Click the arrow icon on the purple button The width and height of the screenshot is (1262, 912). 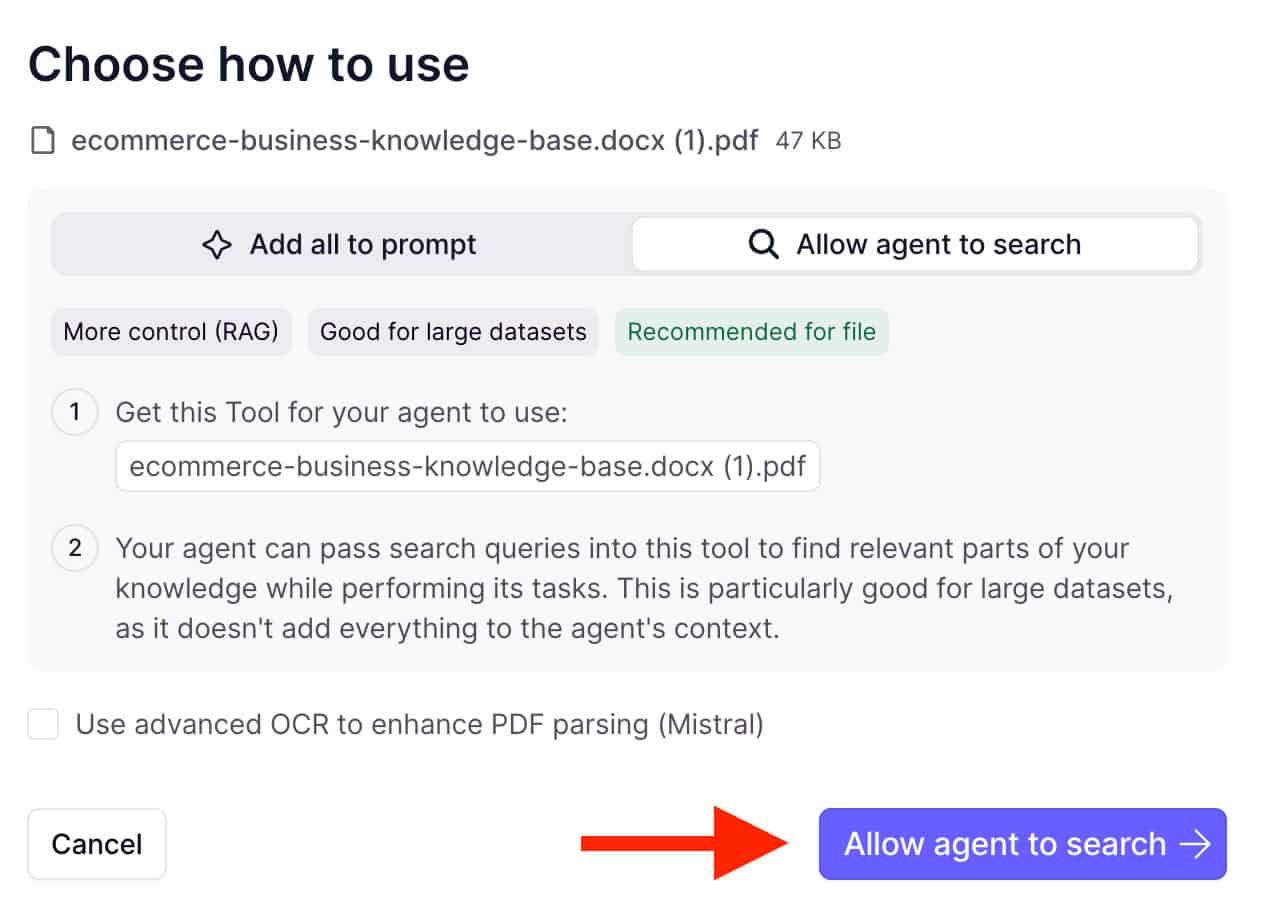(x=1194, y=844)
